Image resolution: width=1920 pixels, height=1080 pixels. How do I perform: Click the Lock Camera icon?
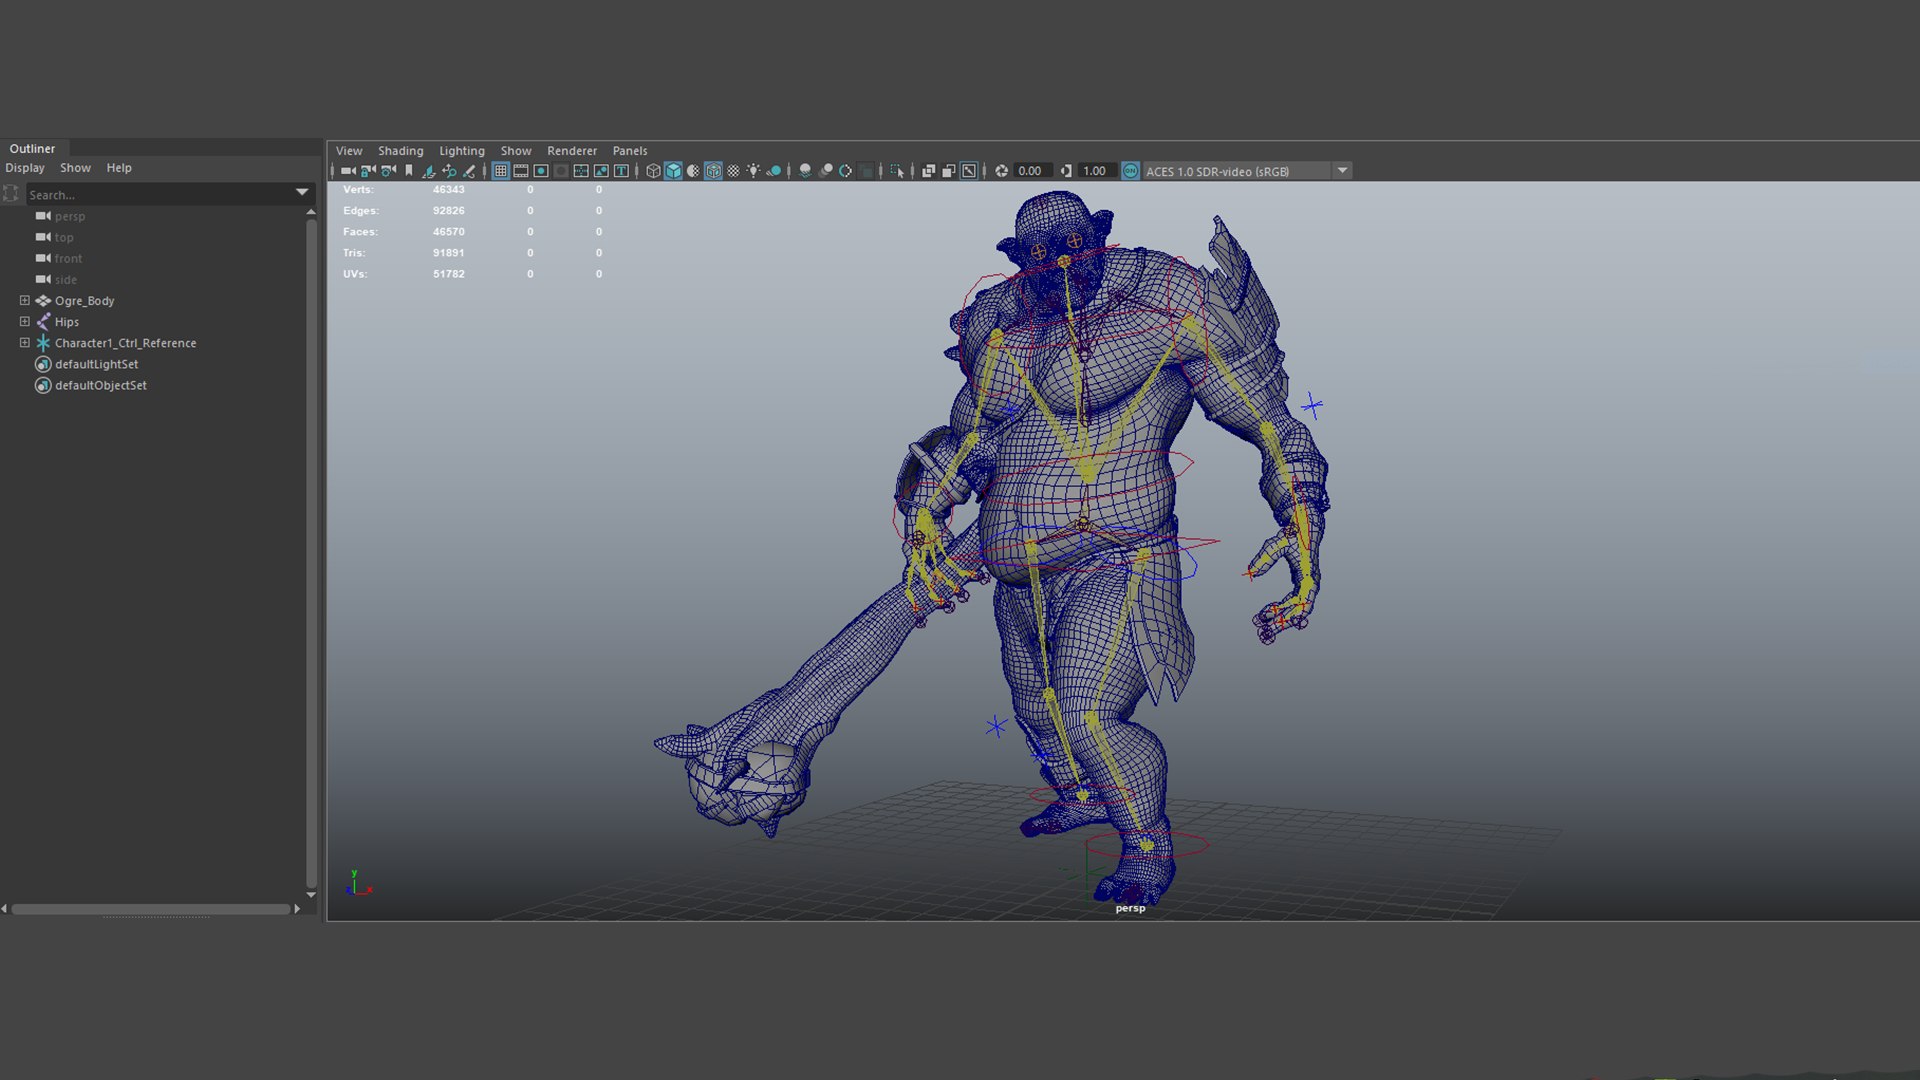coord(368,171)
